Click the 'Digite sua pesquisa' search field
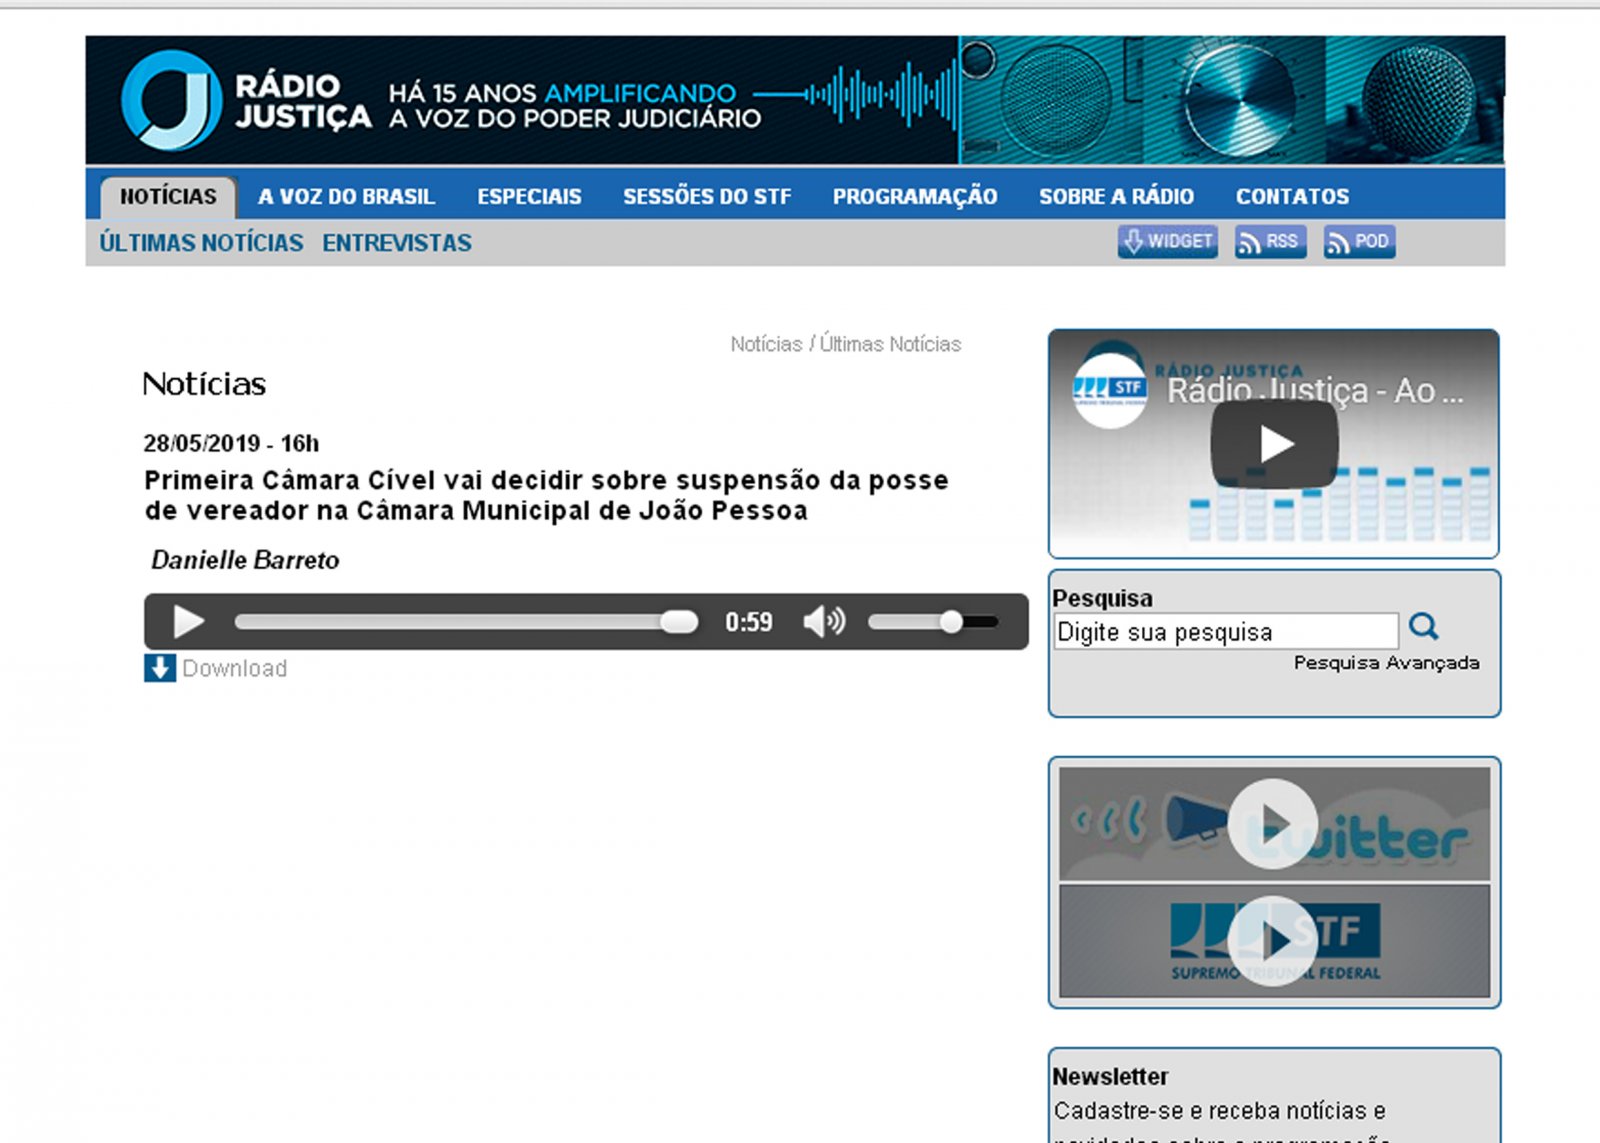The image size is (1600, 1143). coord(1225,632)
